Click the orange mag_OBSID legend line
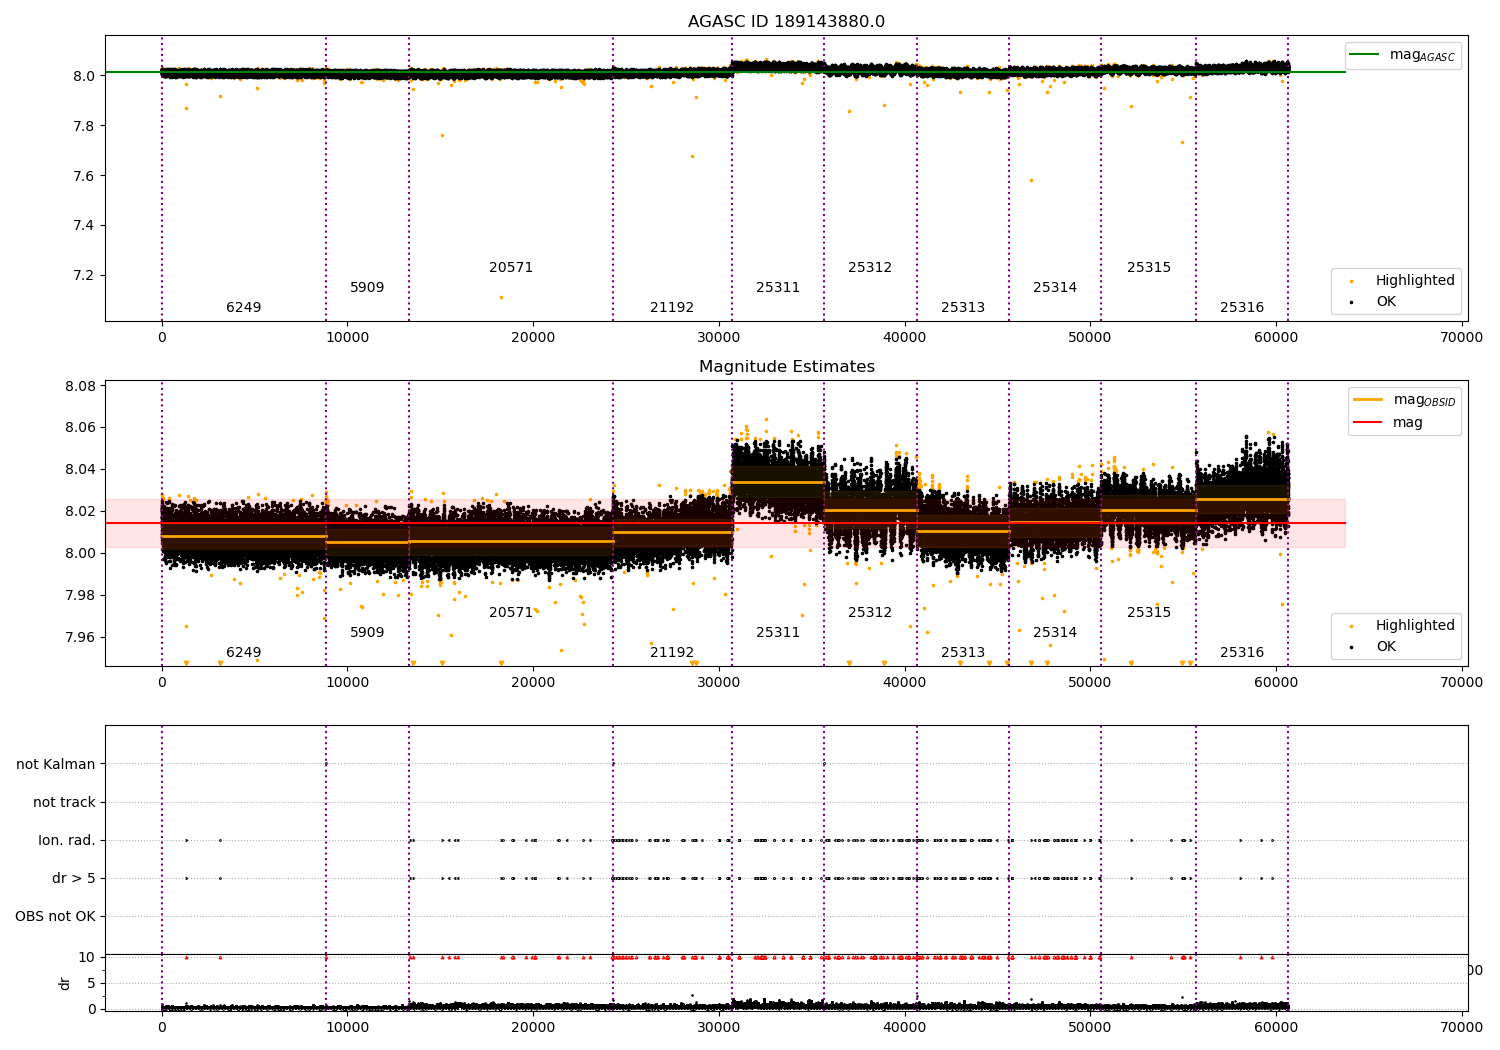Image resolution: width=1500 pixels, height=1050 pixels. pyautogui.click(x=1367, y=400)
